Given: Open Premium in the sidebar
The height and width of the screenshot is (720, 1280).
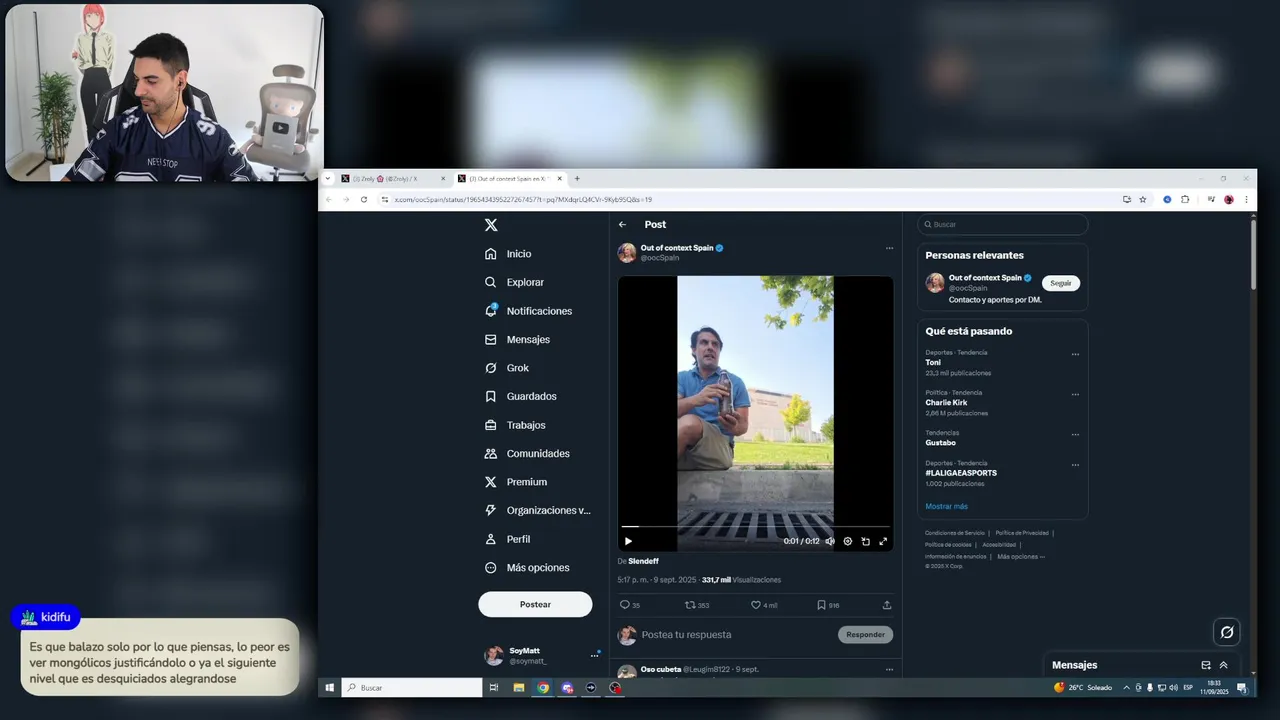Looking at the screenshot, I should point(516,482).
